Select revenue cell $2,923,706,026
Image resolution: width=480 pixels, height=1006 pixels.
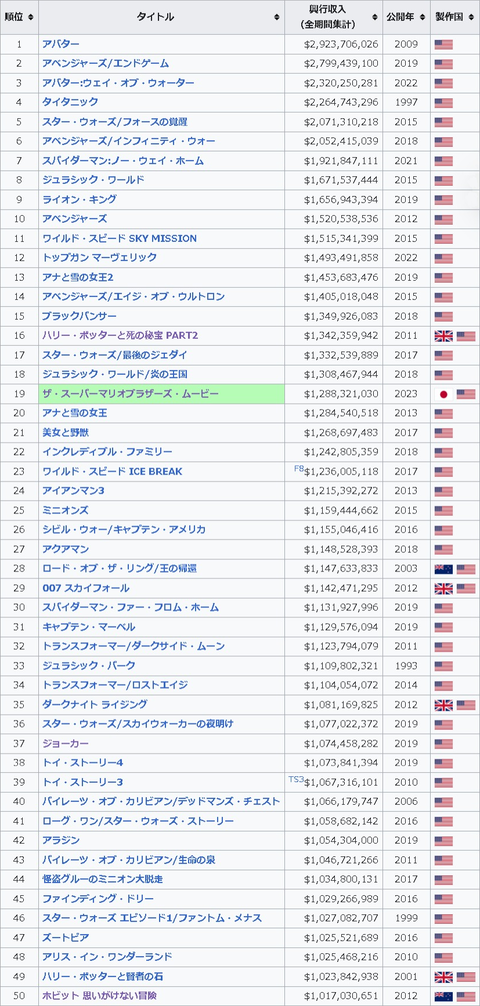point(334,44)
